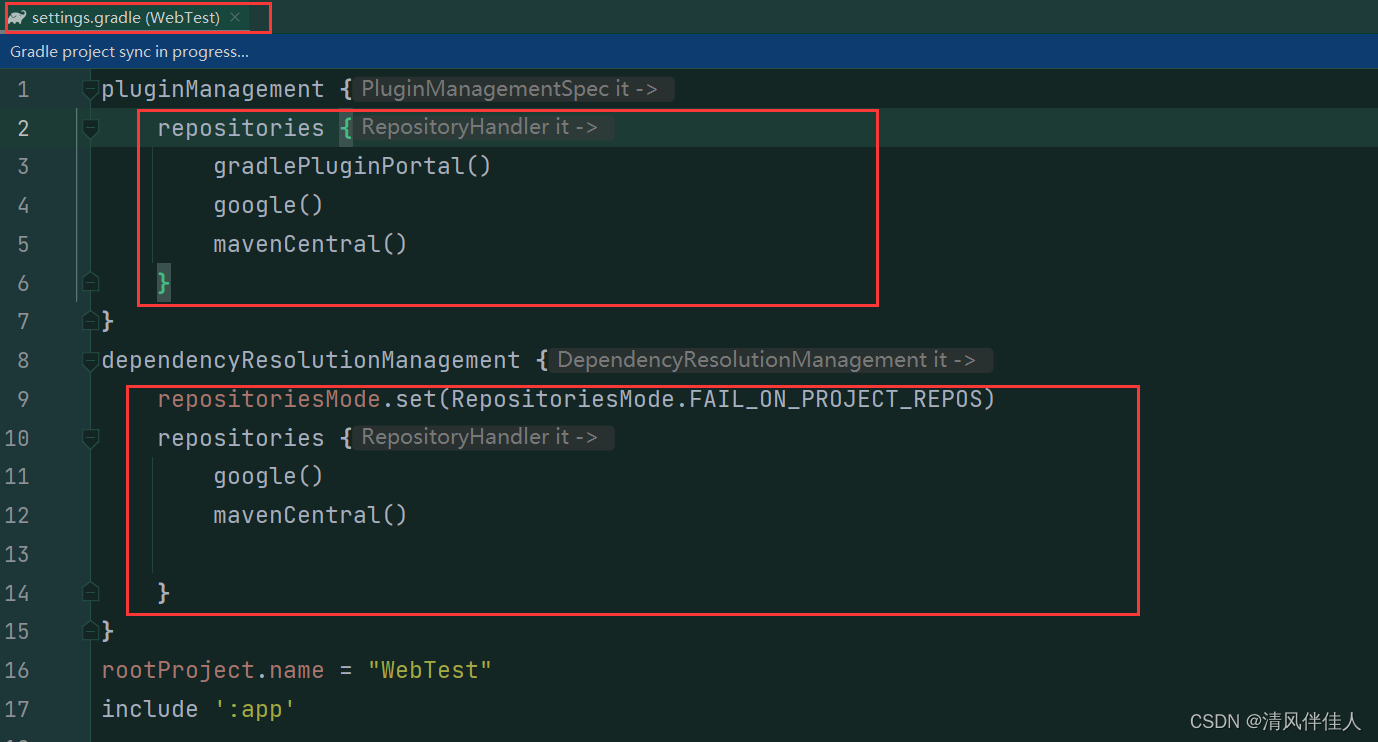Click 'google()' on line 11

pos(268,476)
